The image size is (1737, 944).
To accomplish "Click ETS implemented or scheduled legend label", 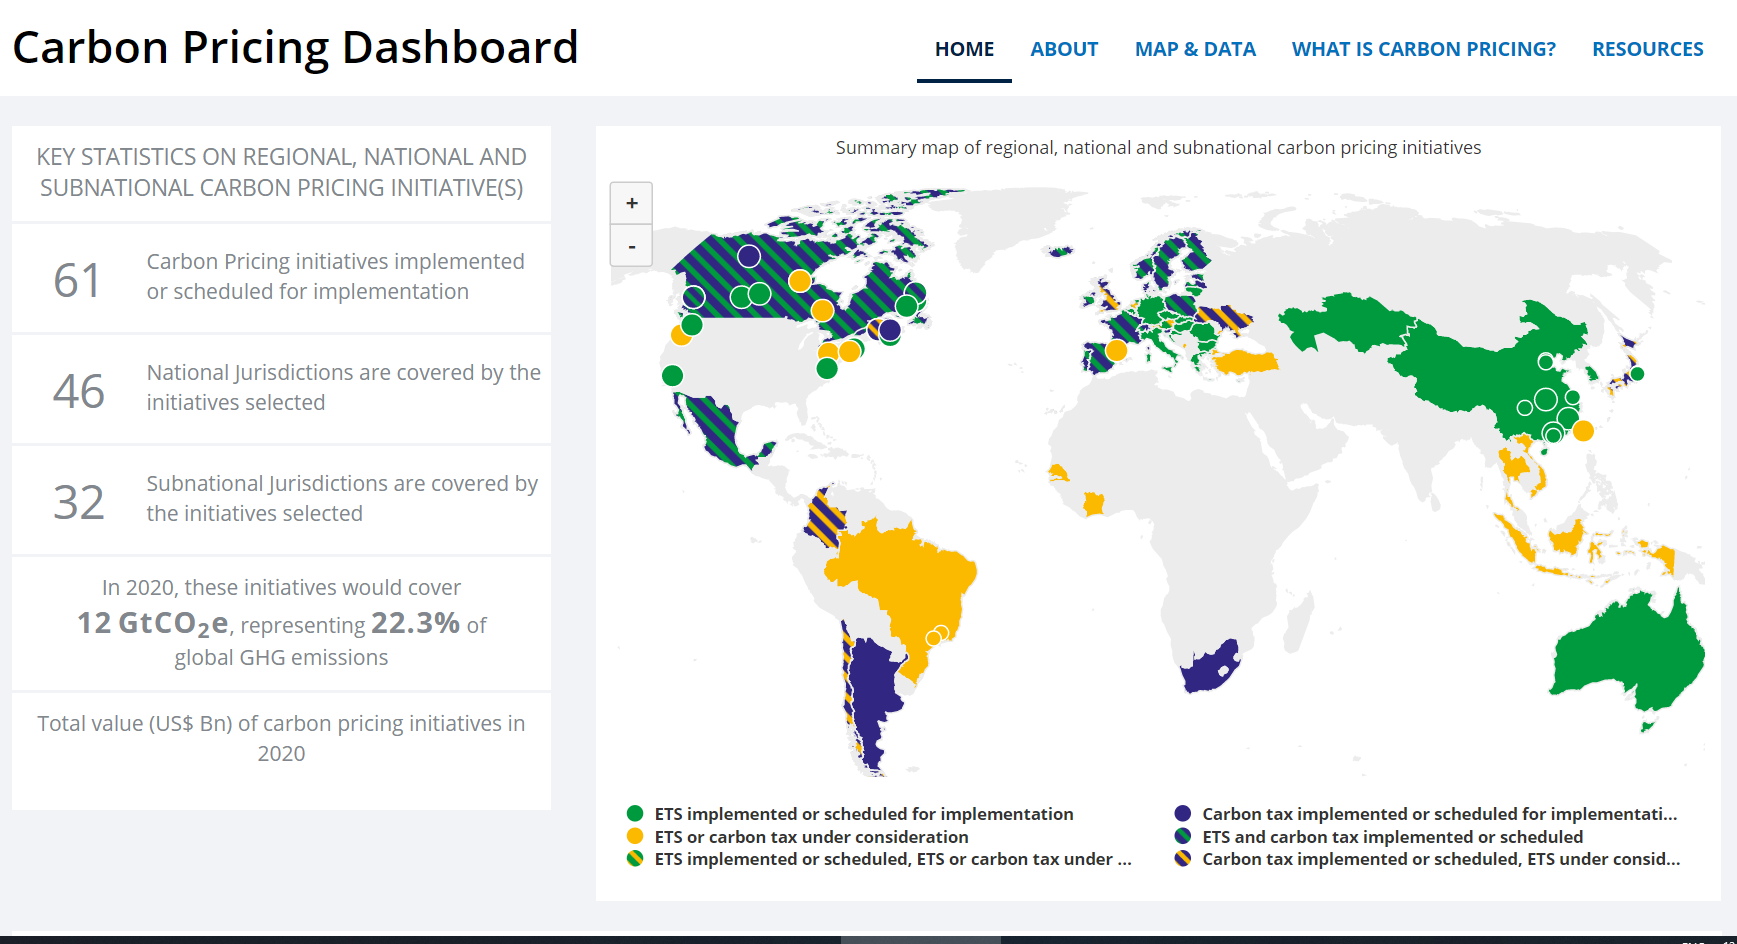I will [864, 814].
